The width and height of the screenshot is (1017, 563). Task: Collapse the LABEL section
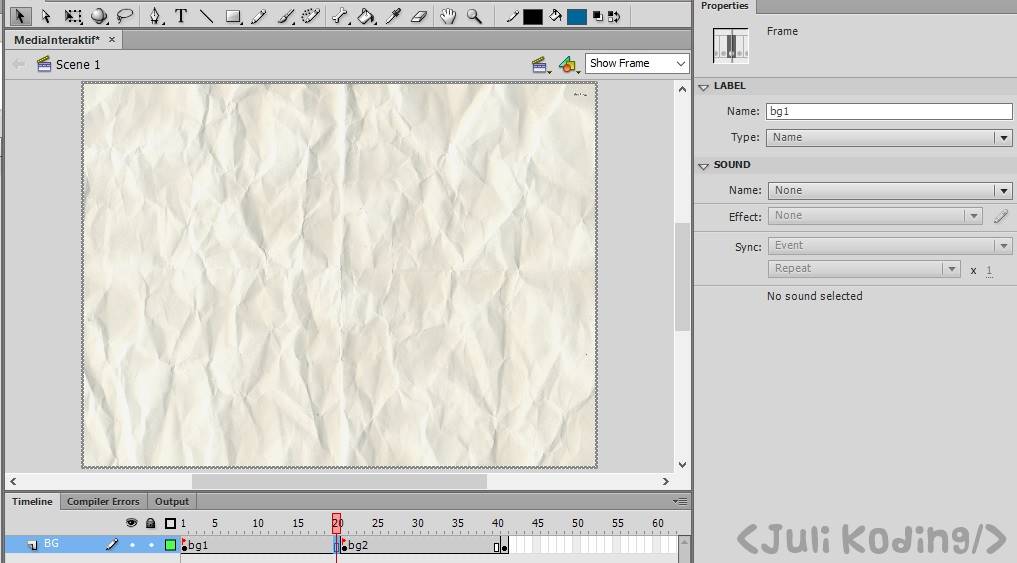pos(704,87)
